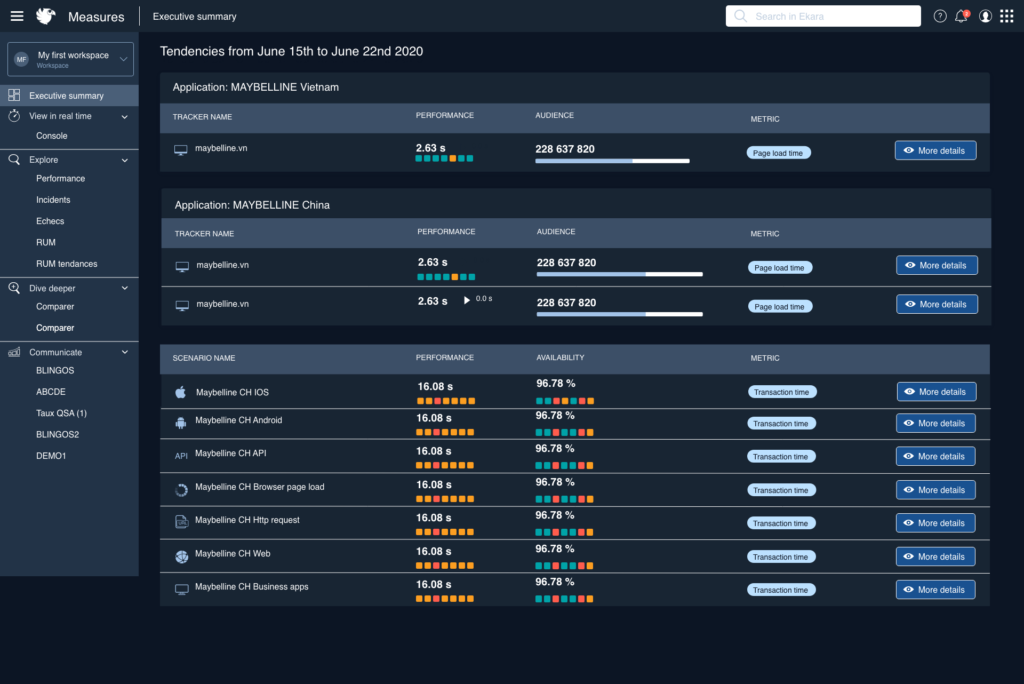Click More details for Business apps
The image size is (1024, 684).
(936, 589)
